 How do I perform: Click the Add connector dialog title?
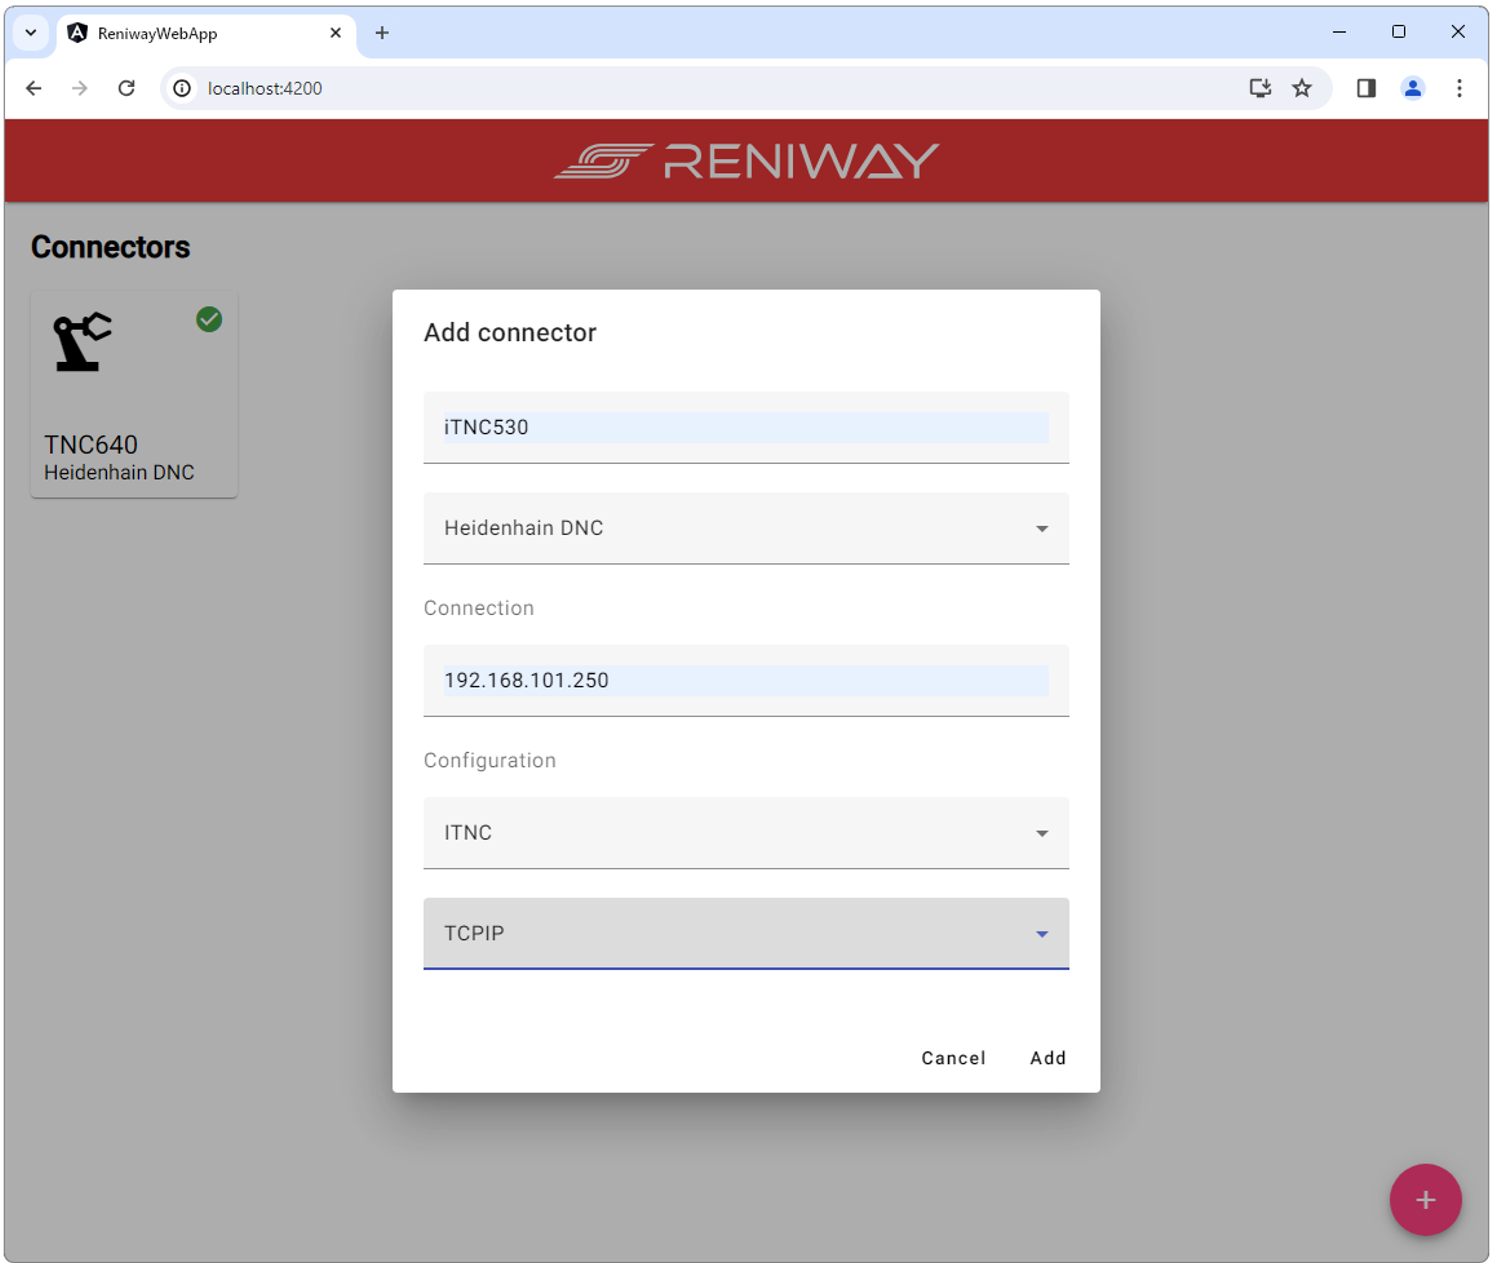click(x=510, y=332)
